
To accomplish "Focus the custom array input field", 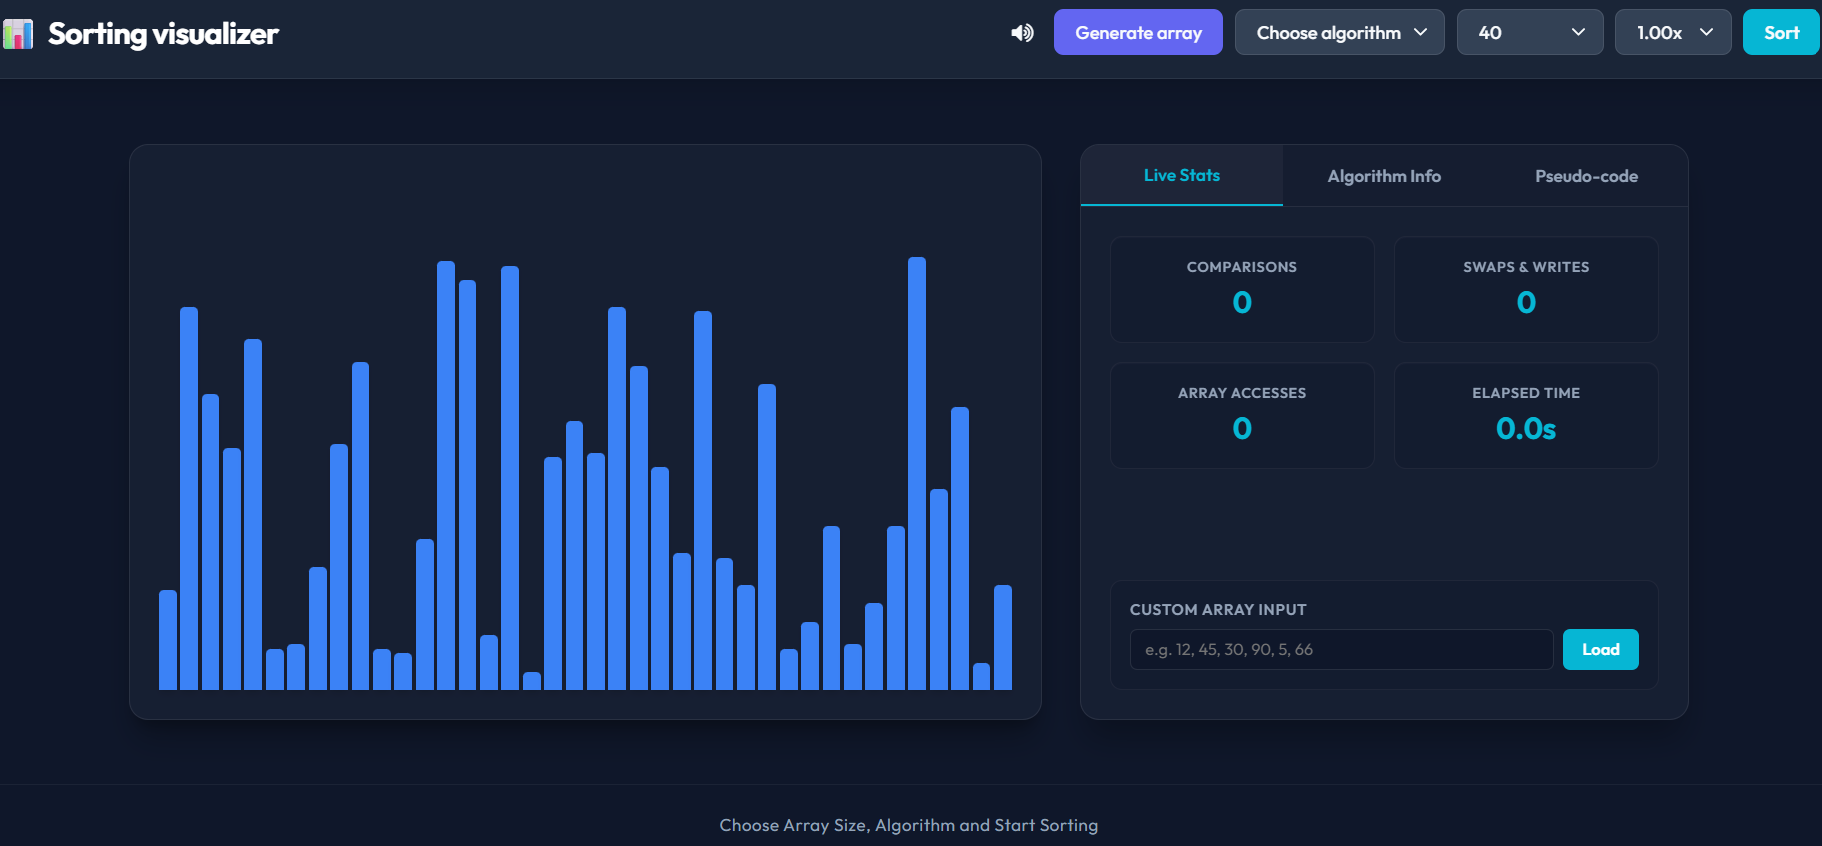I will [1341, 649].
